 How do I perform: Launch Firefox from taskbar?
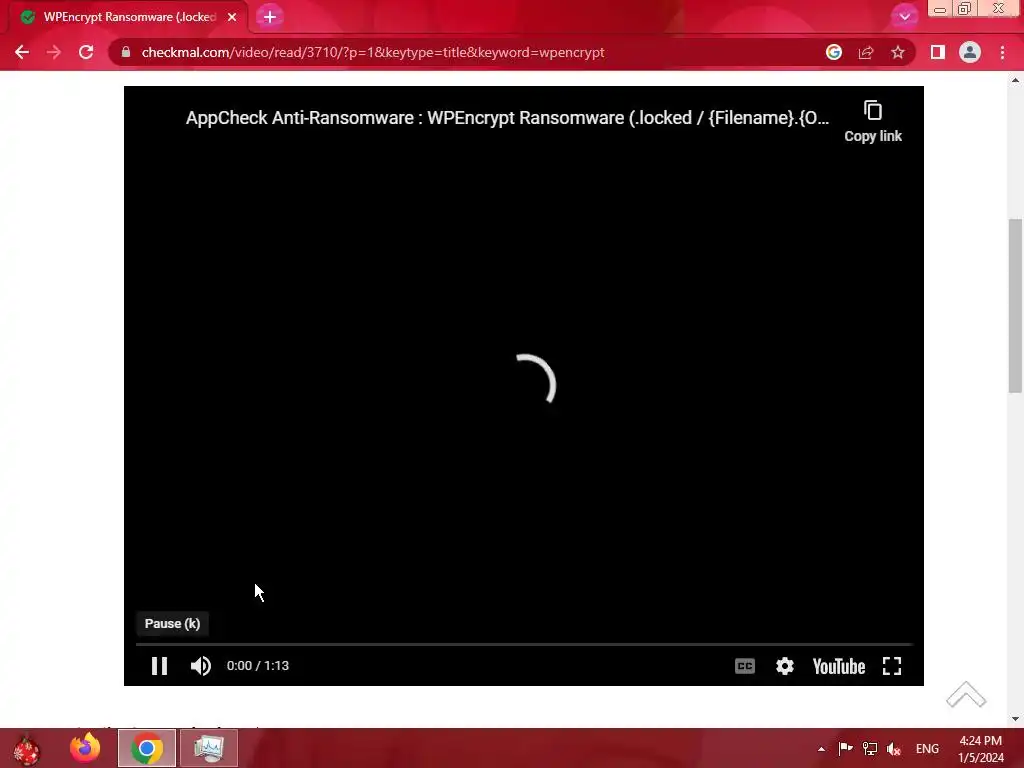(85, 748)
